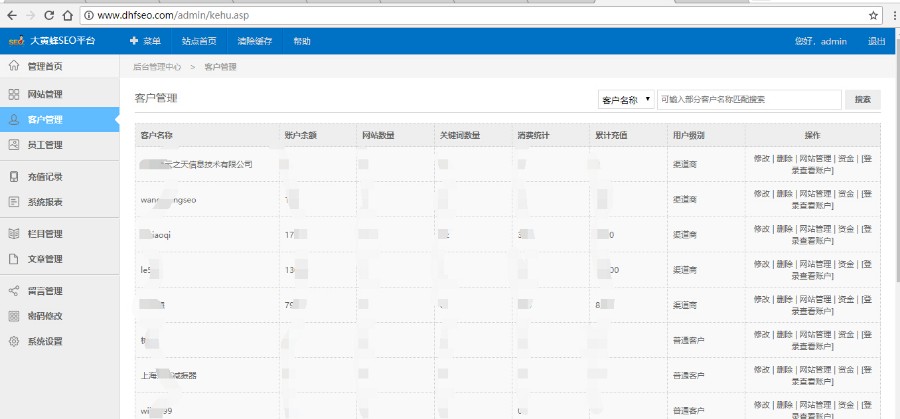This screenshot has height=419, width=900.
Task: Log out via 退出 link
Action: coord(876,41)
